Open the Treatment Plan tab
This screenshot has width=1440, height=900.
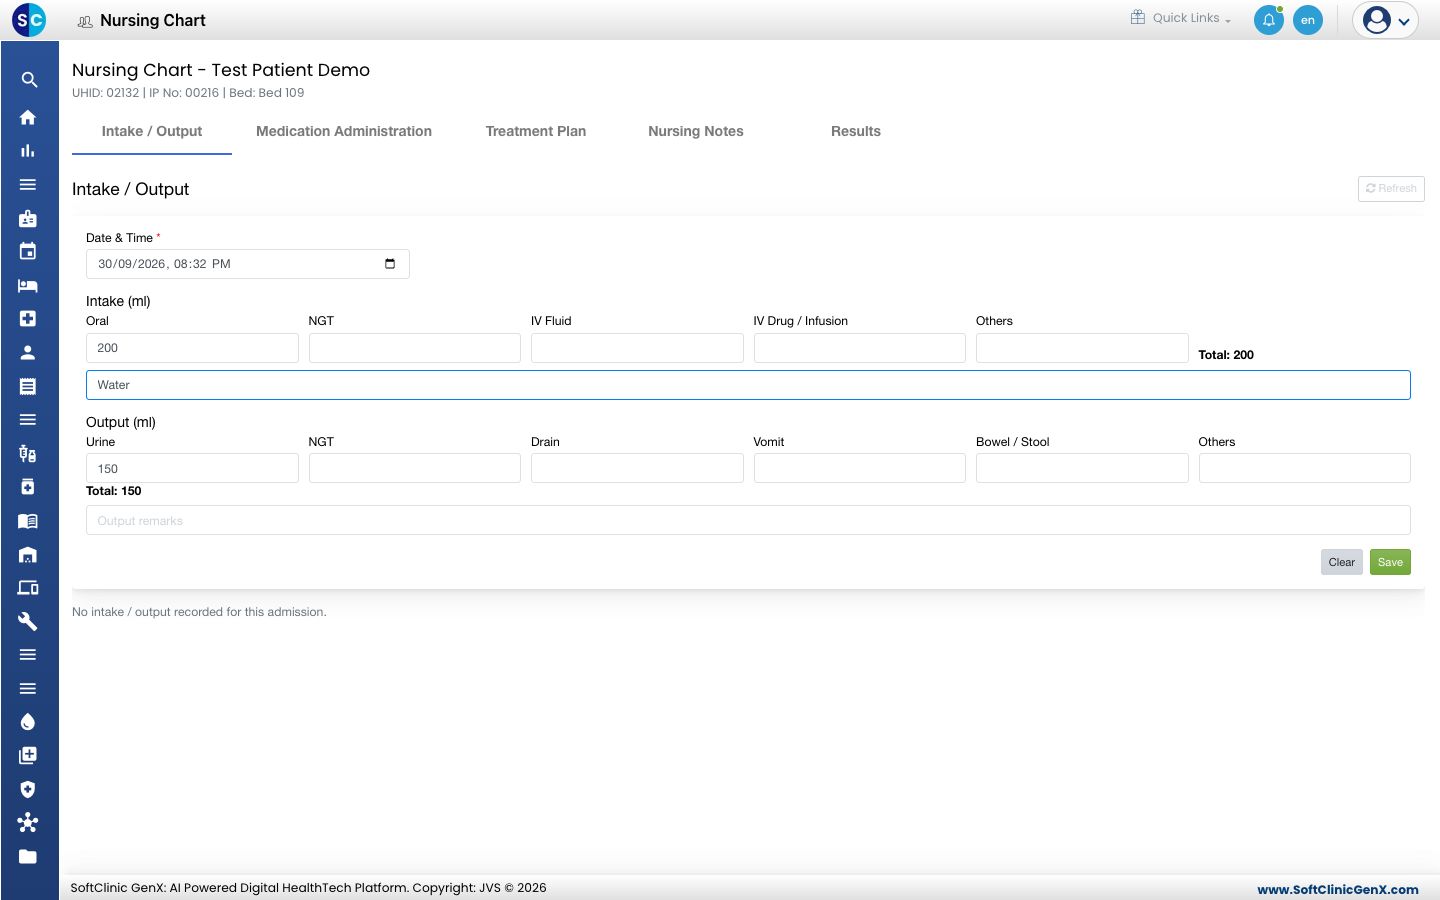pos(536,131)
